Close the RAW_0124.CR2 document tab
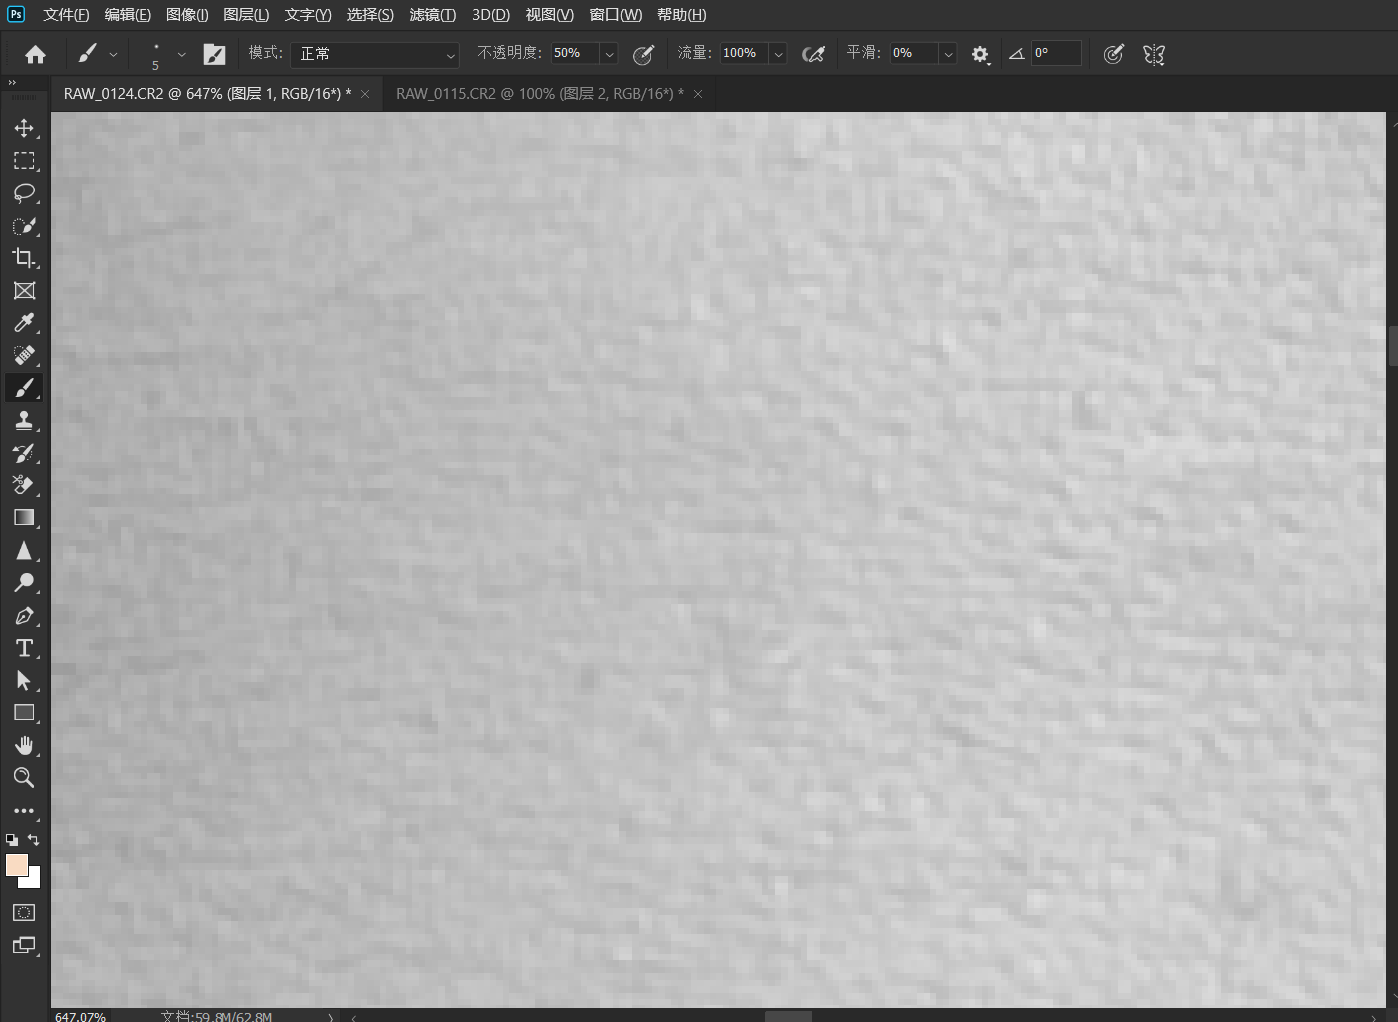Image resolution: width=1398 pixels, height=1022 pixels. point(365,94)
